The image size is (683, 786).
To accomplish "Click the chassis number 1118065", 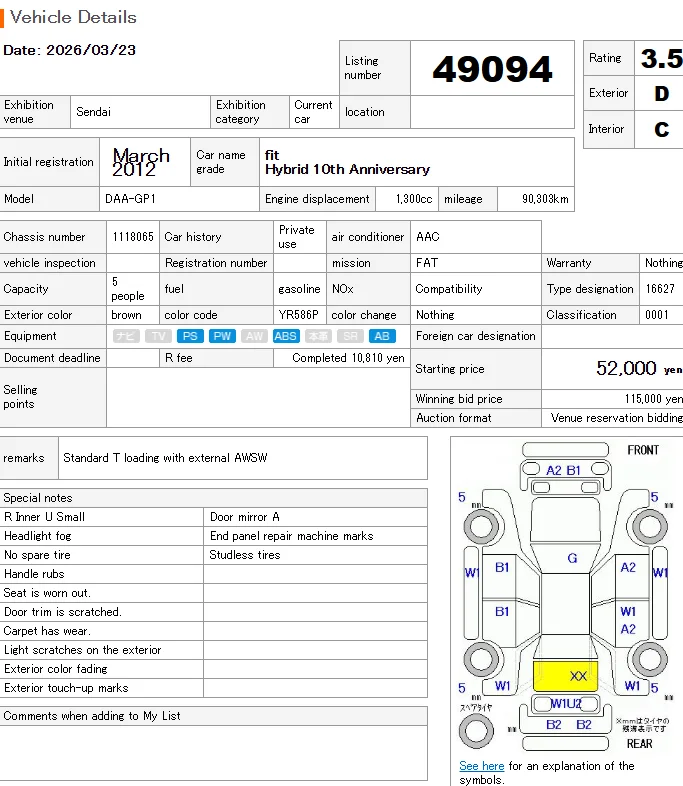I will click(x=133, y=237).
